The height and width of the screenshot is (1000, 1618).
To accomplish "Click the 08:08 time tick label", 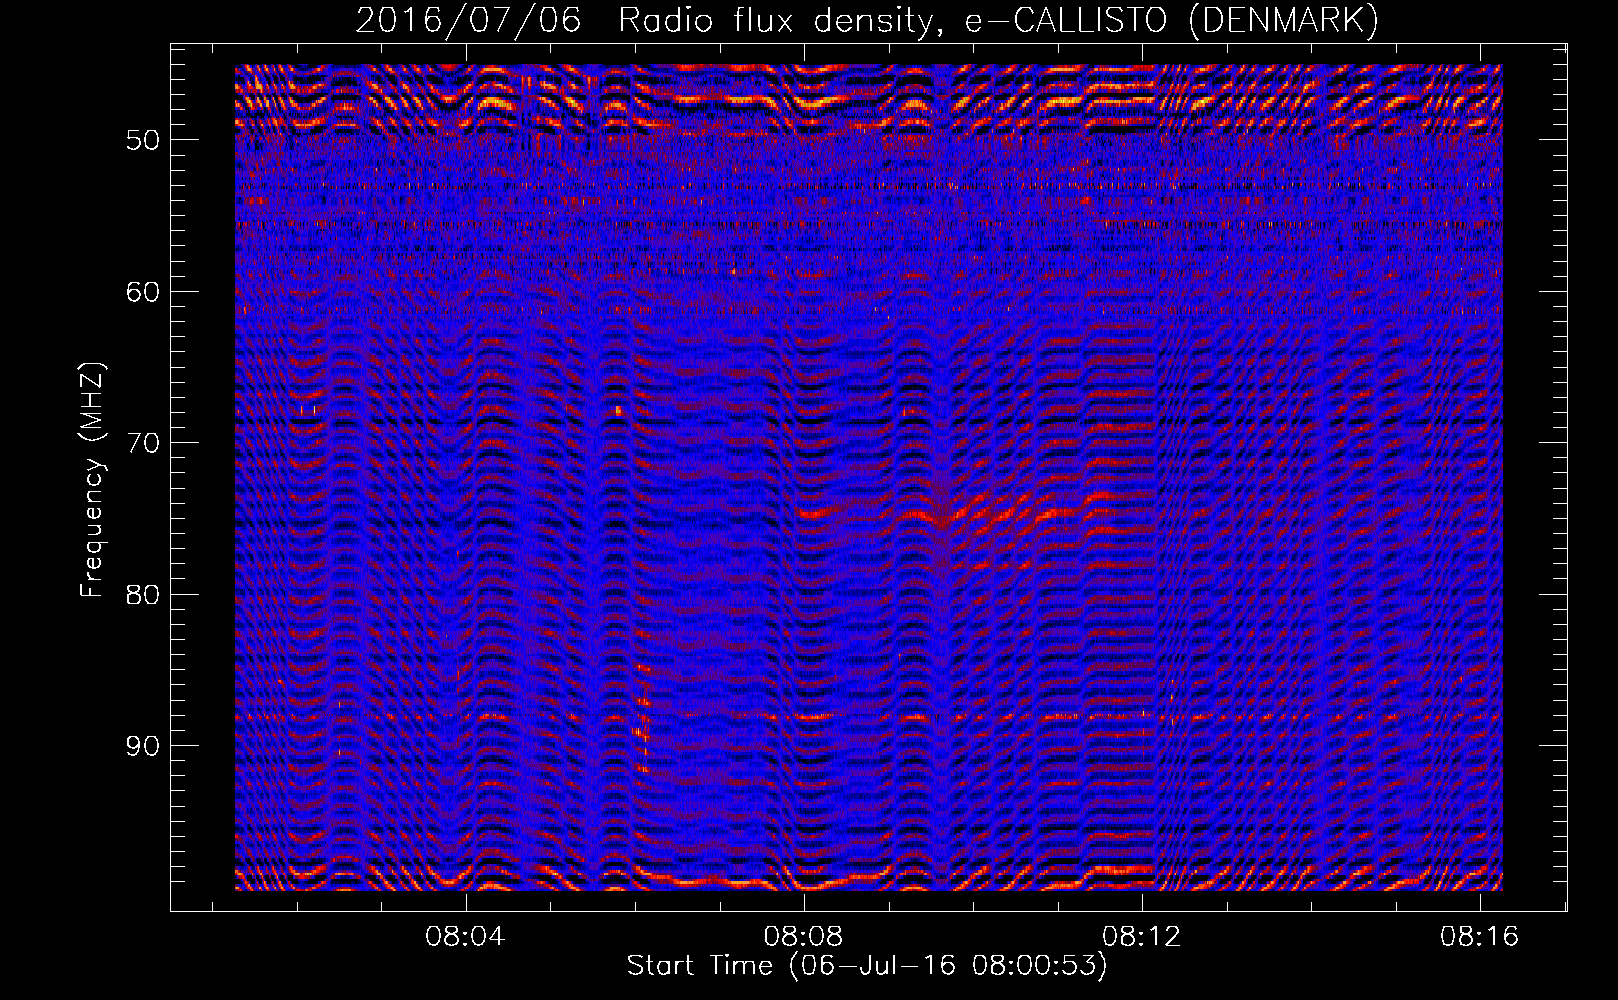I will pyautogui.click(x=803, y=937).
